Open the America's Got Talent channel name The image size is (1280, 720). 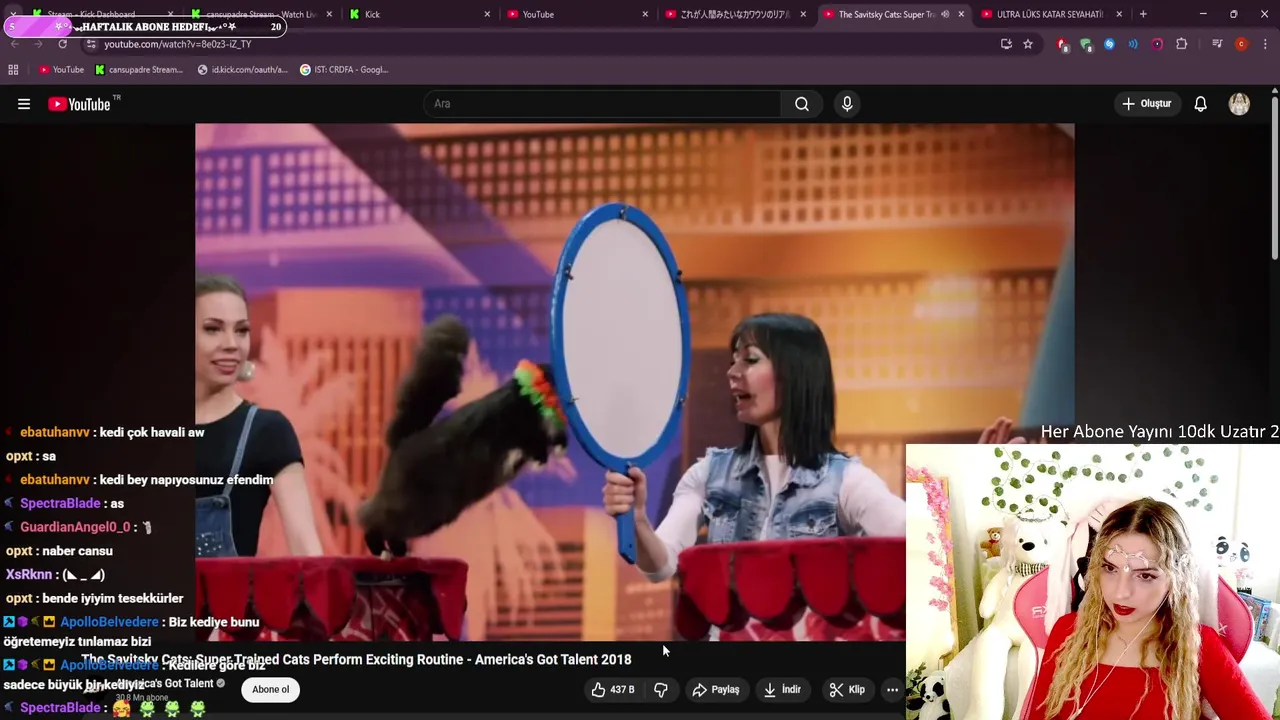164,684
